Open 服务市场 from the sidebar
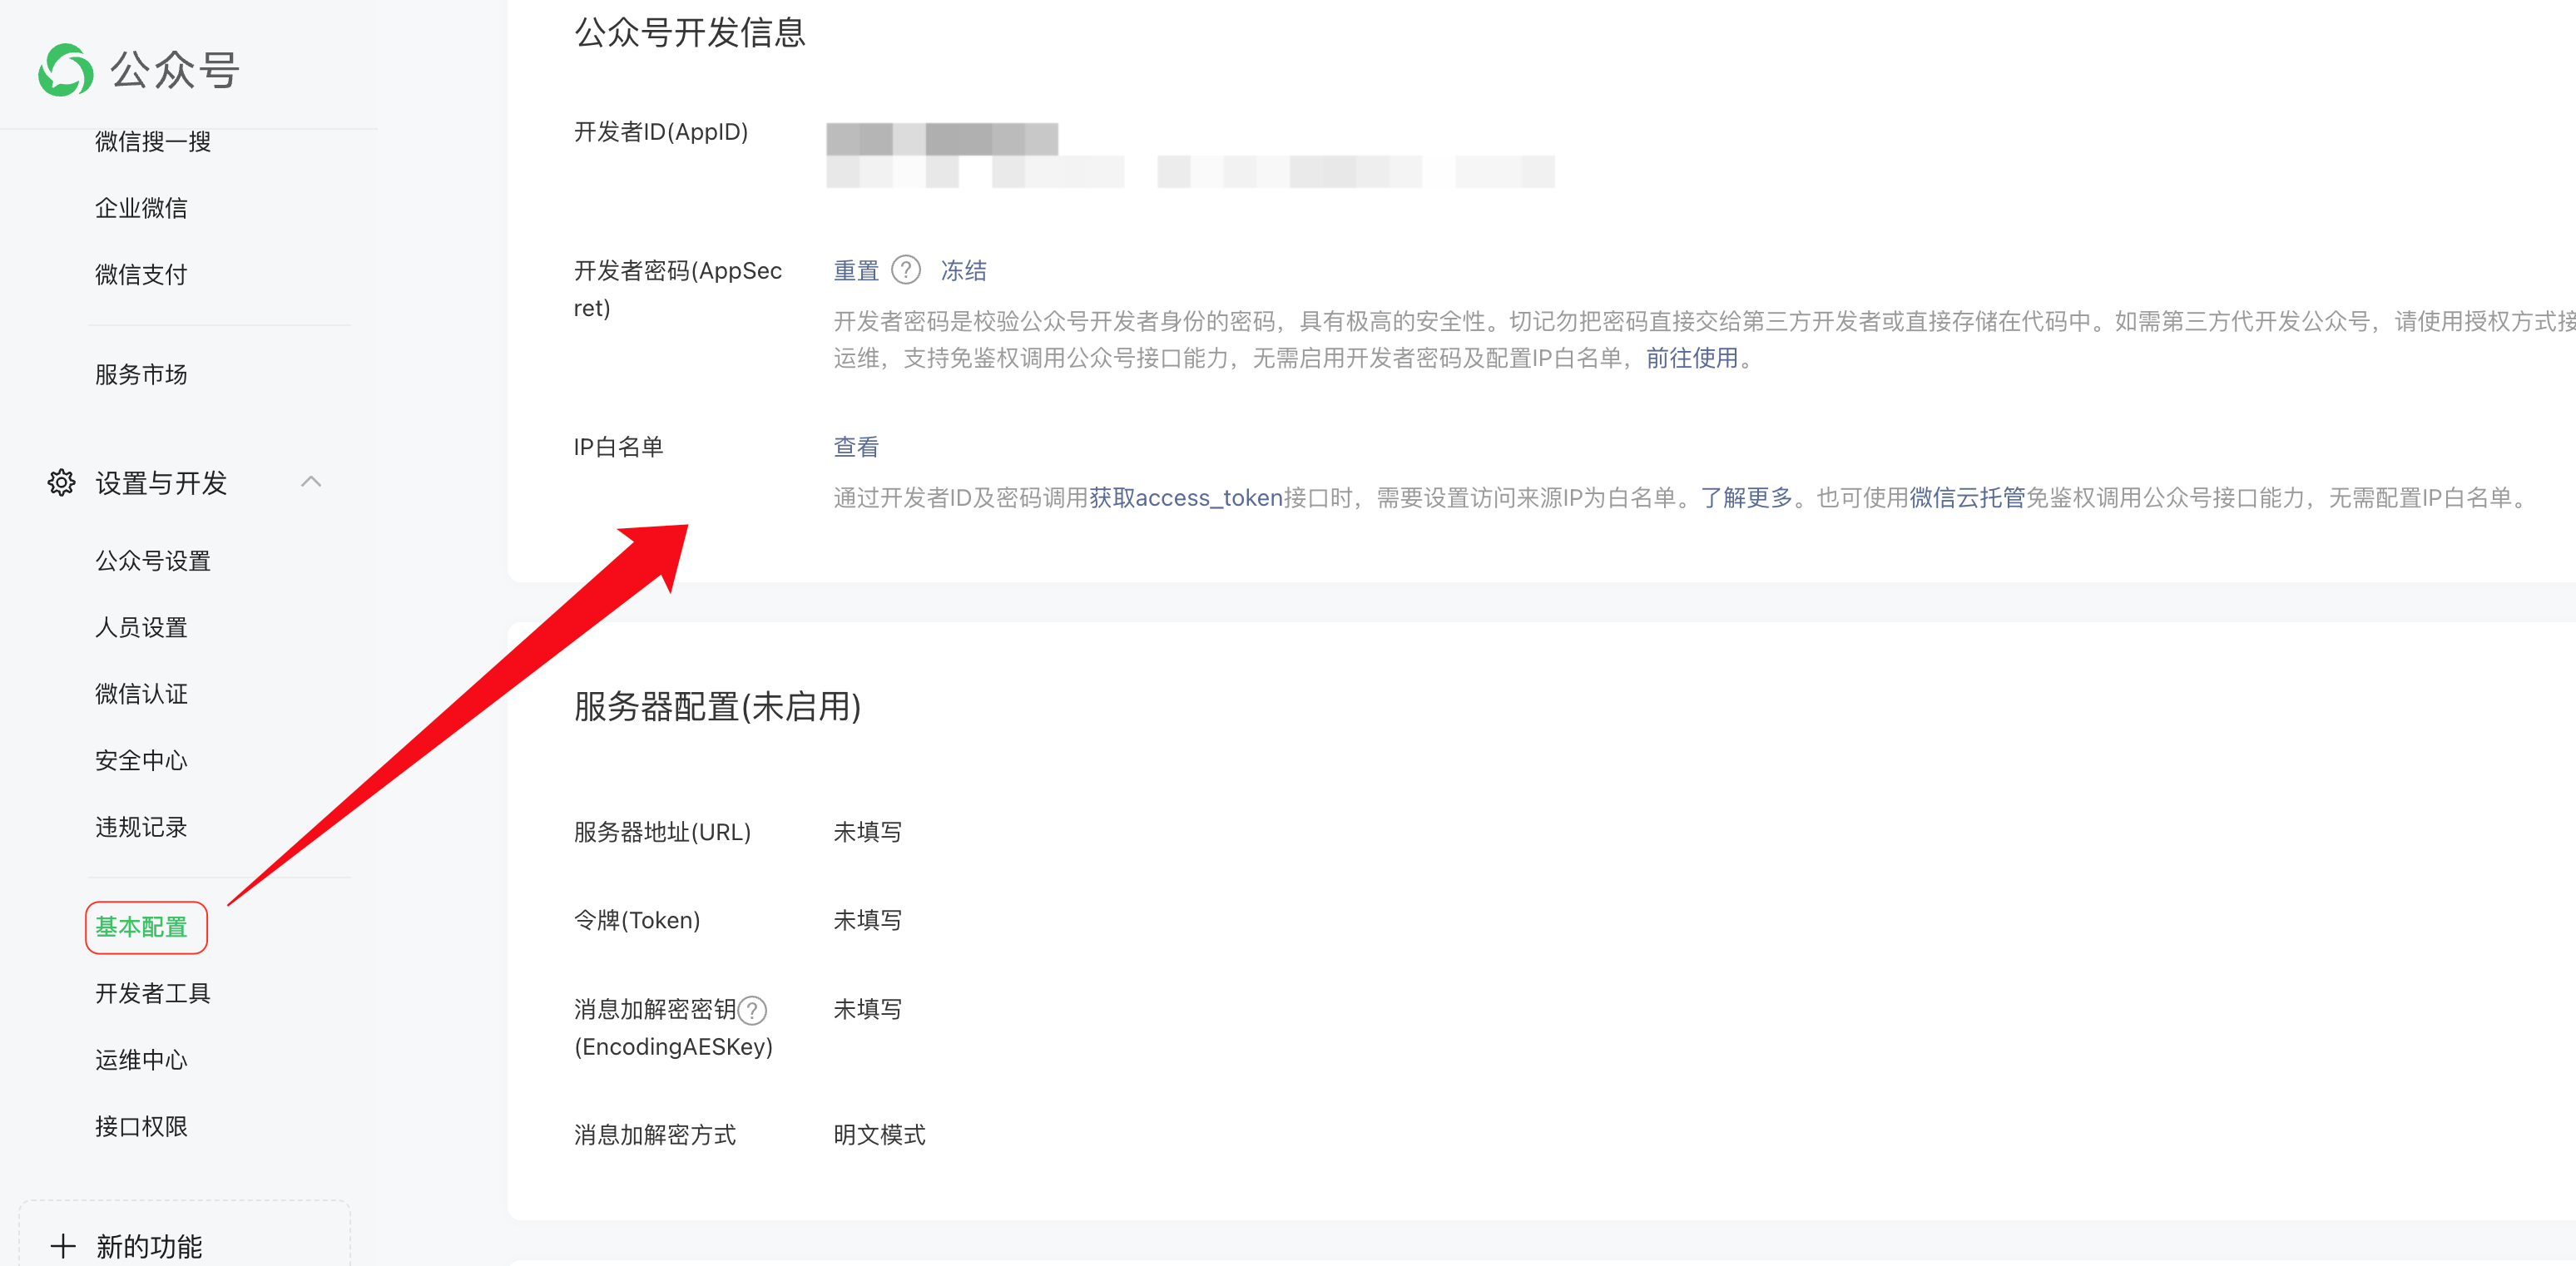2576x1266 pixels. (142, 374)
